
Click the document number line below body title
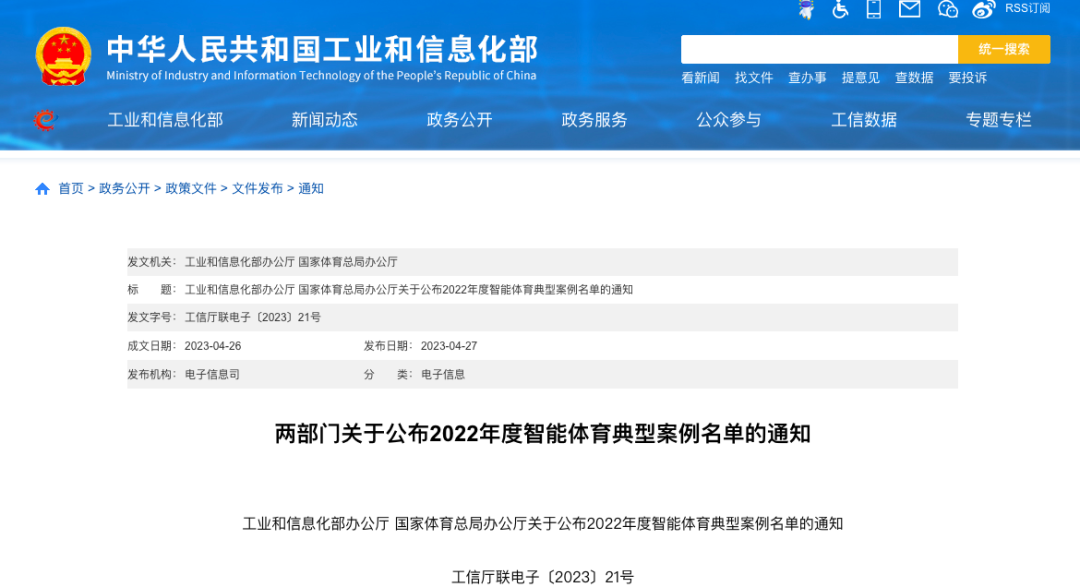coord(543,577)
